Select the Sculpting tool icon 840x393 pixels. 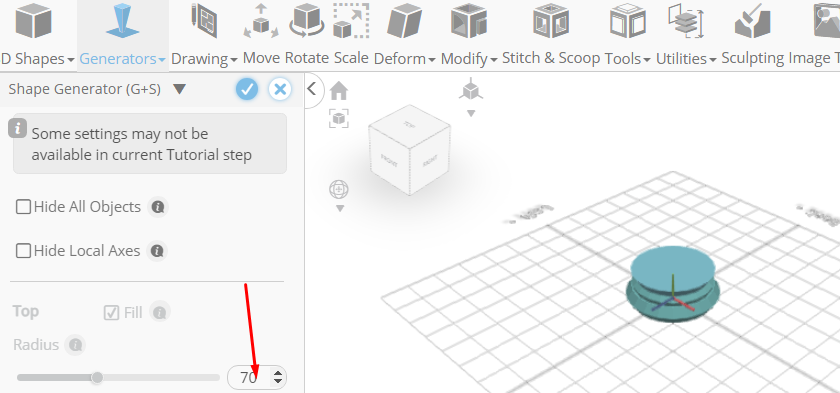point(753,21)
